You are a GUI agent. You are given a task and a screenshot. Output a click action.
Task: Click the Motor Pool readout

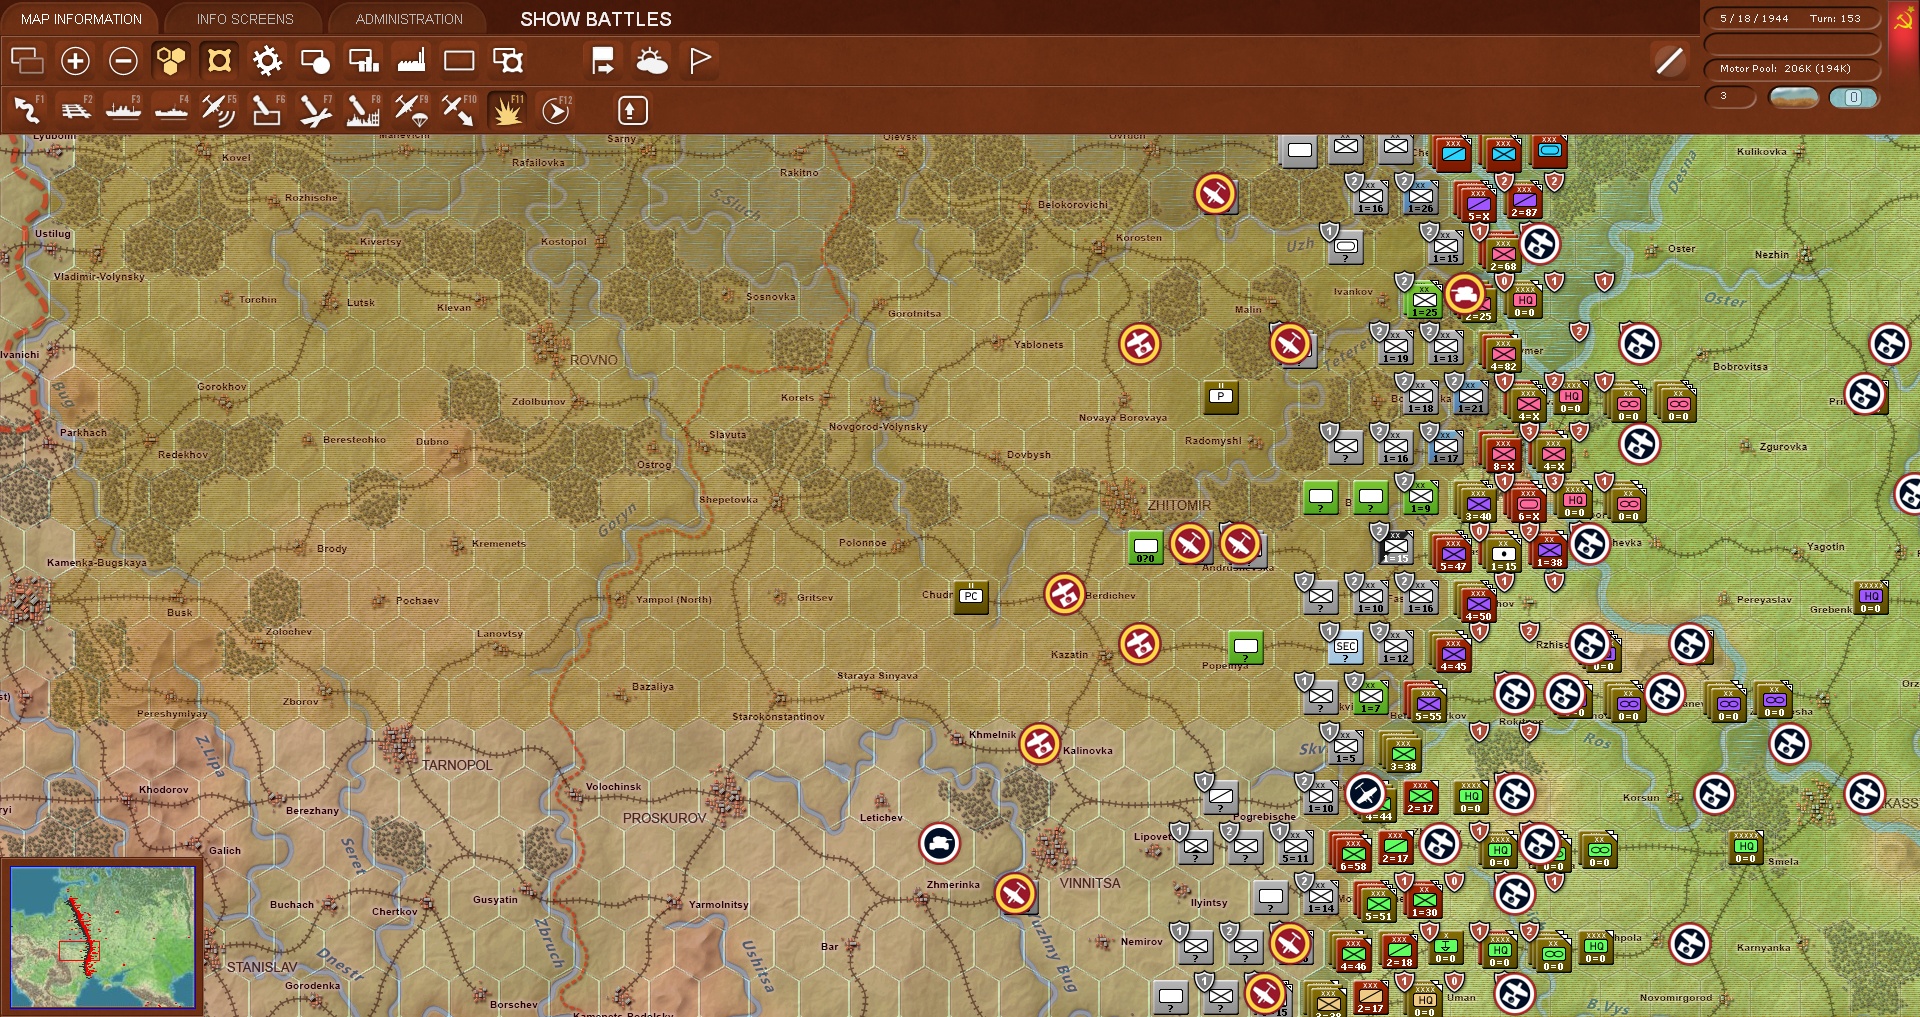pyautogui.click(x=1790, y=69)
